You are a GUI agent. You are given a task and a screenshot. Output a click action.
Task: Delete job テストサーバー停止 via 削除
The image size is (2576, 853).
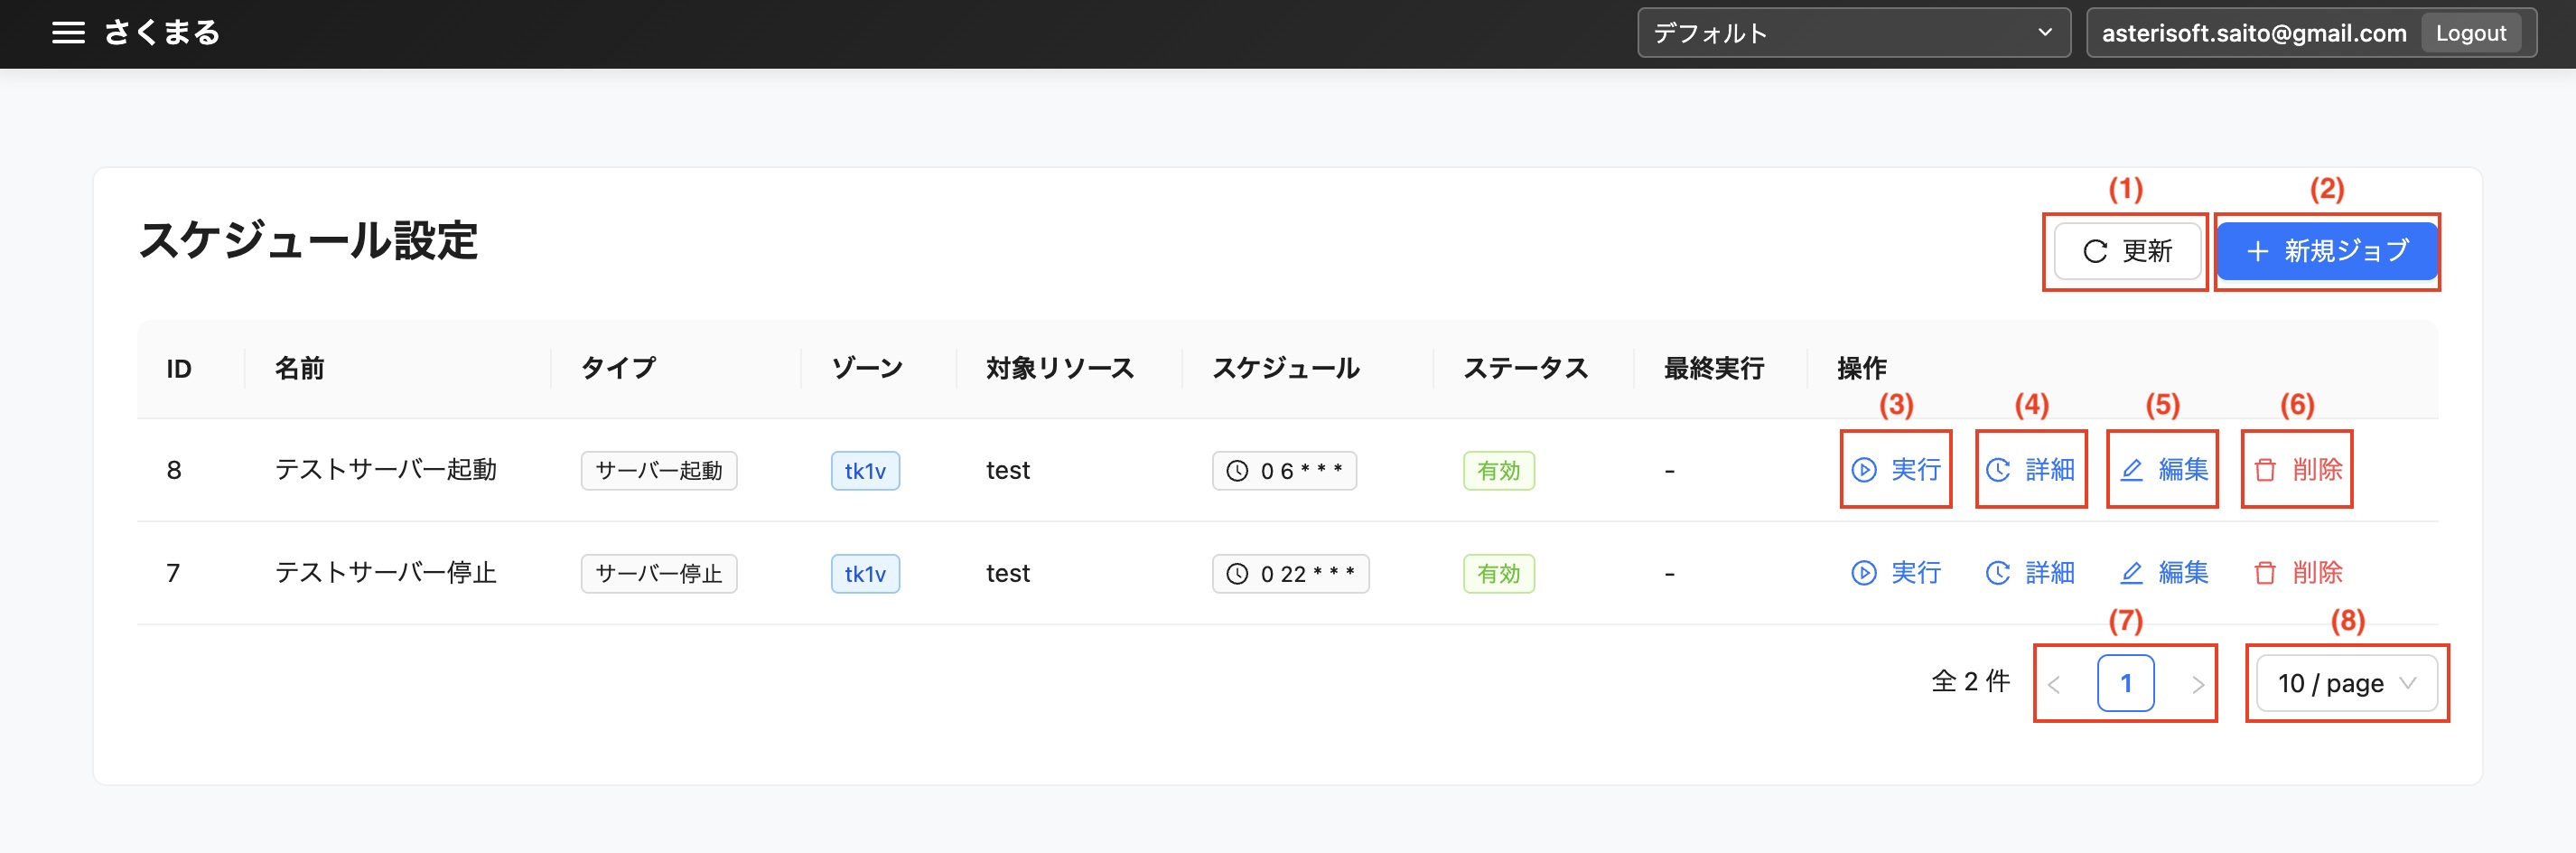[x=2297, y=573]
